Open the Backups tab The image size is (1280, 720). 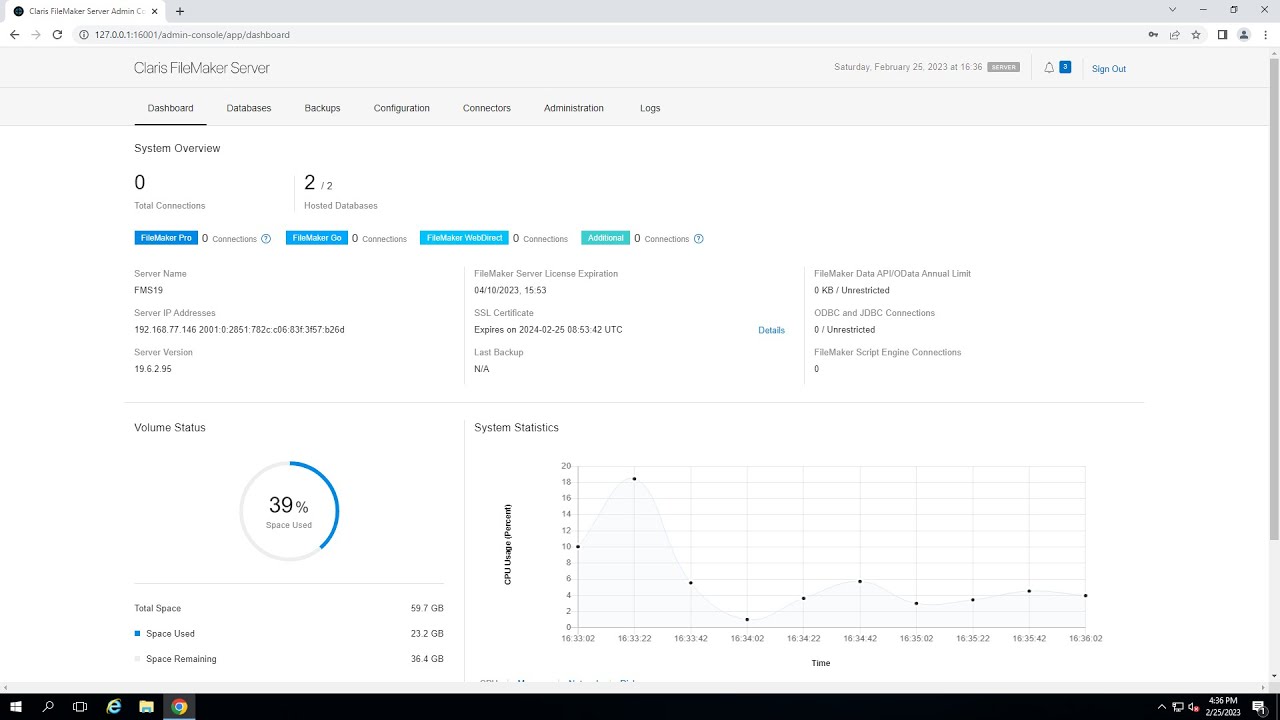click(x=322, y=108)
